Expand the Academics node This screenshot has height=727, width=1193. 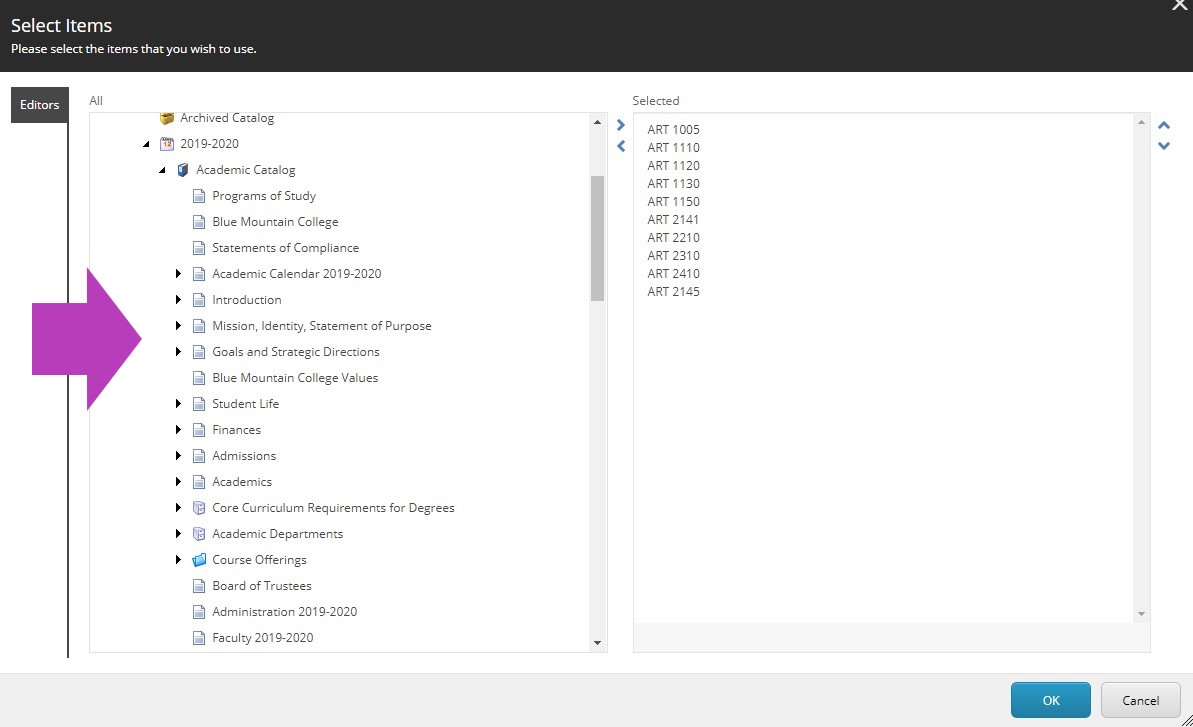tap(178, 481)
